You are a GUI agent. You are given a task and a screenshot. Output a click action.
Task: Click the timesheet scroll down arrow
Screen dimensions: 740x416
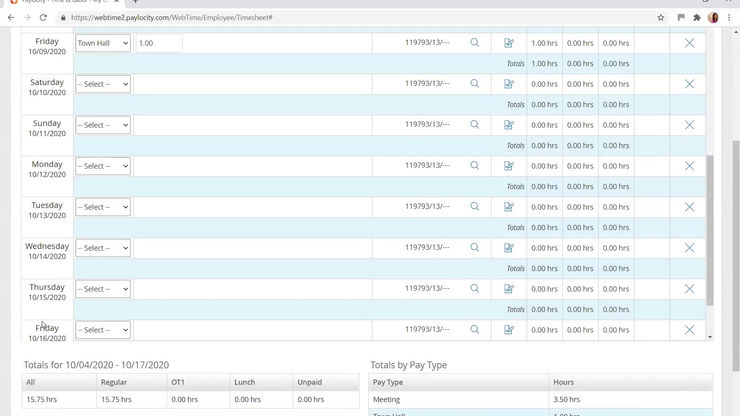(710, 337)
